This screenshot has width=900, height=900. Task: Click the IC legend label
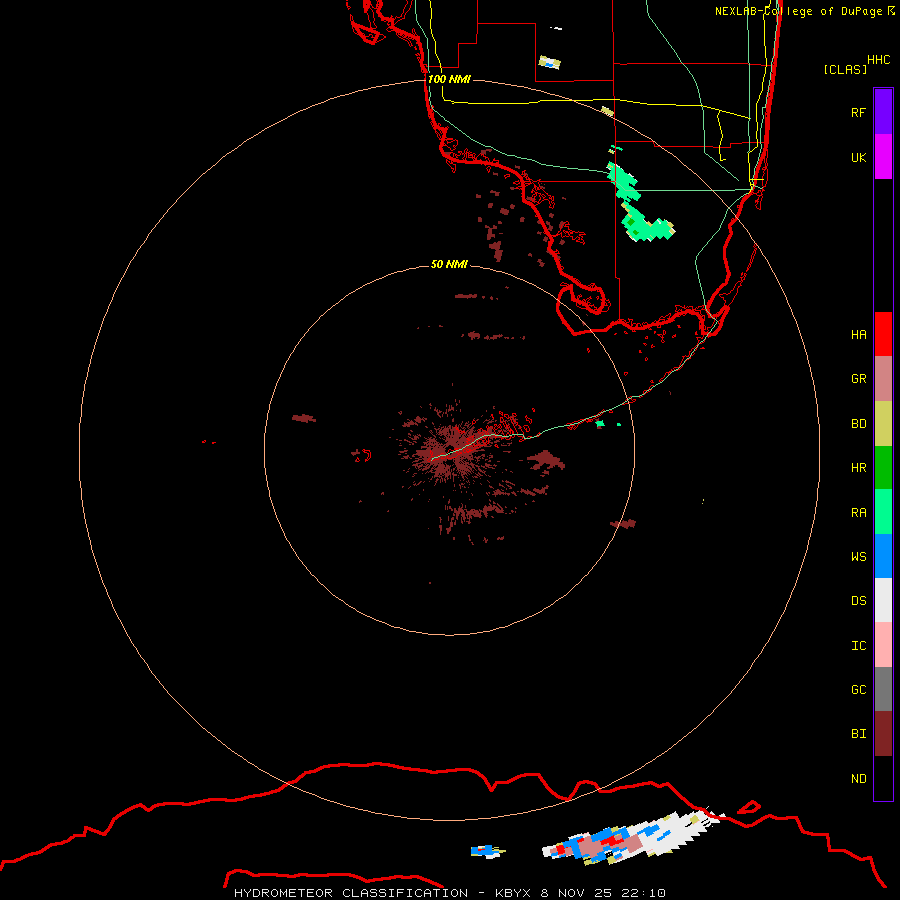point(858,646)
